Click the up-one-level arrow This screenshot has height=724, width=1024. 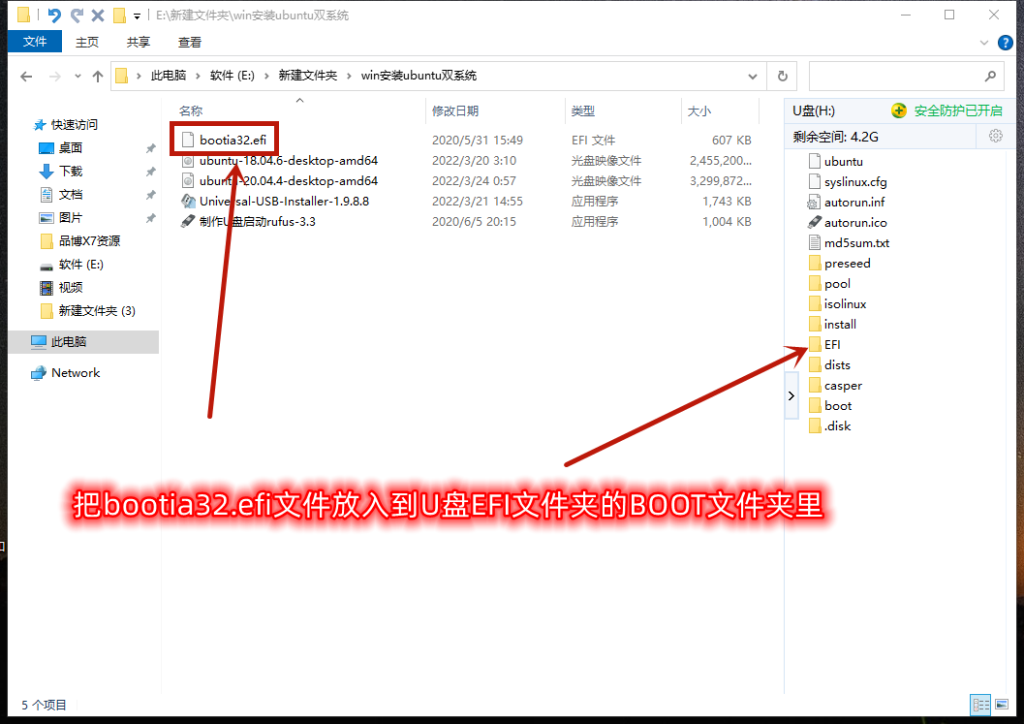pos(97,76)
